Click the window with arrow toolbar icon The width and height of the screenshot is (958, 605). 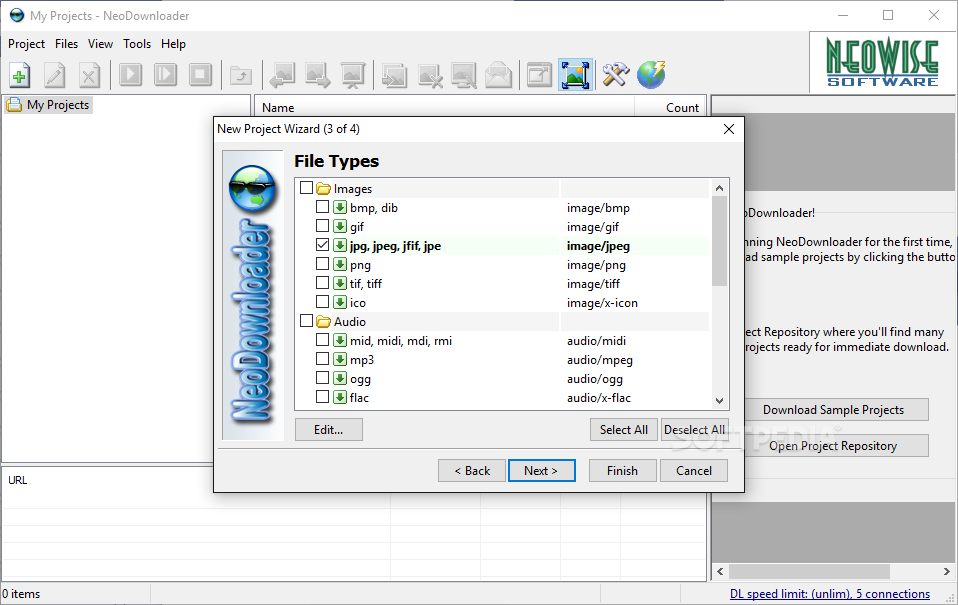point(539,75)
